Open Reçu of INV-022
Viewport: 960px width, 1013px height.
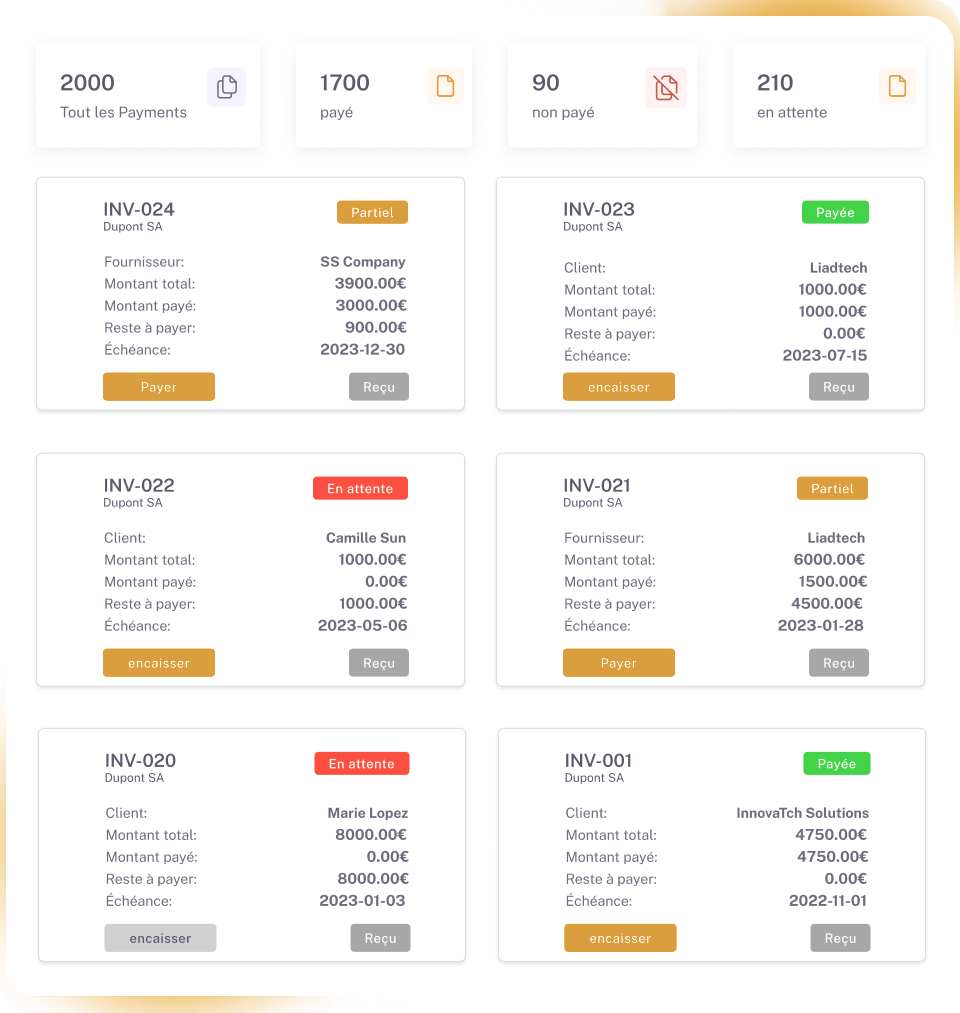pyautogui.click(x=379, y=663)
